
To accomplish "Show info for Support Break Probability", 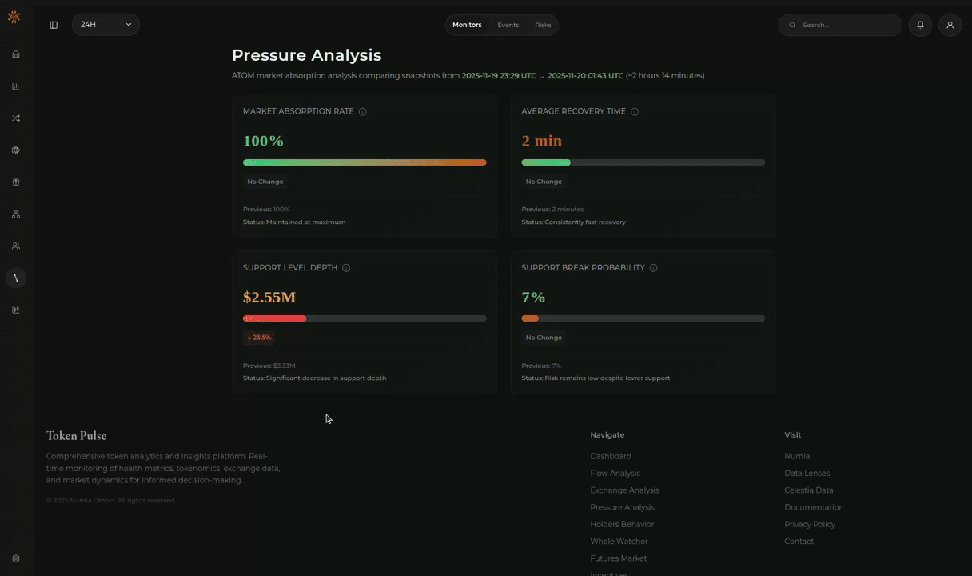I will coord(653,268).
